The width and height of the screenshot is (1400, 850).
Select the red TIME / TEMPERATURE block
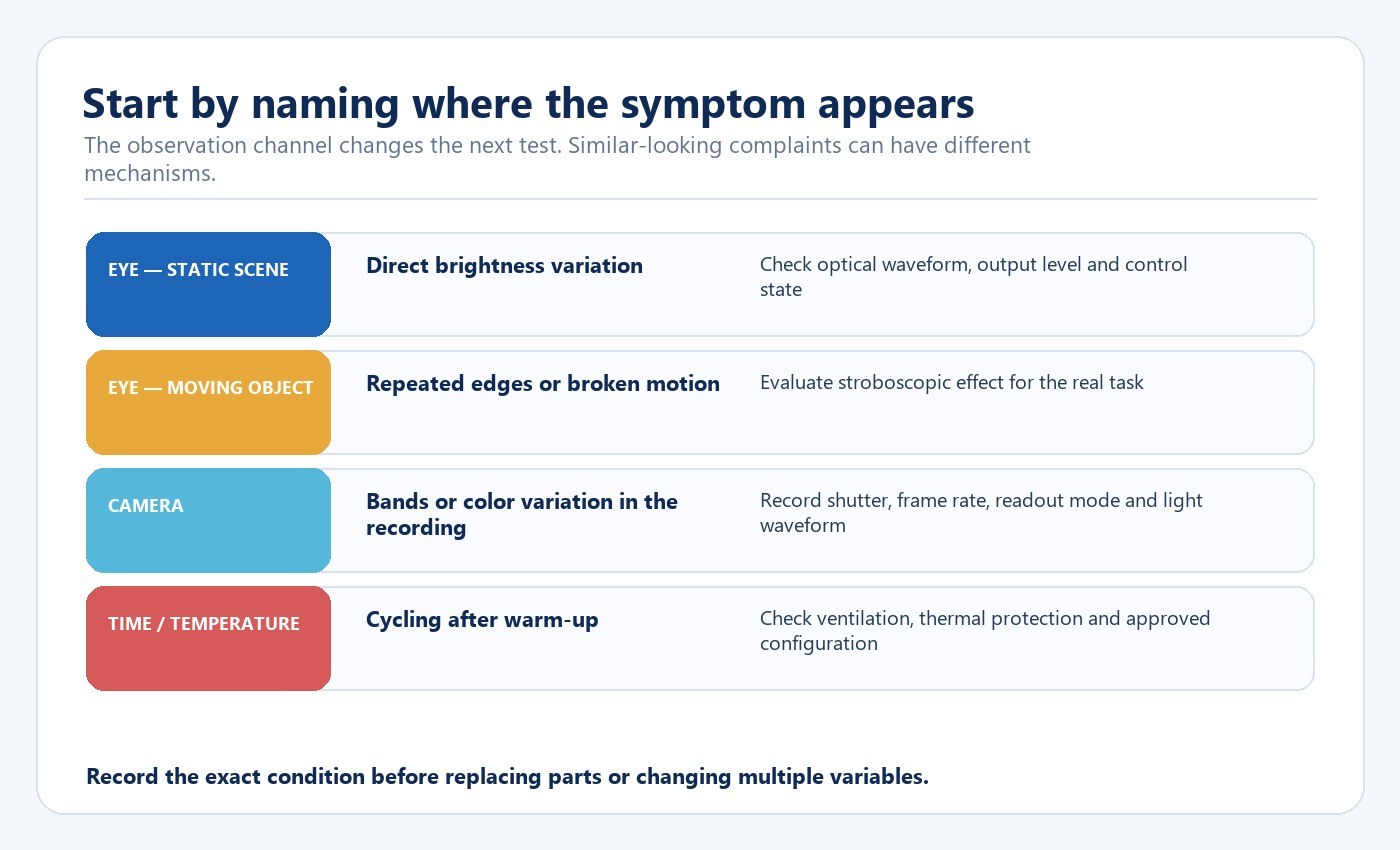pyautogui.click(x=208, y=638)
